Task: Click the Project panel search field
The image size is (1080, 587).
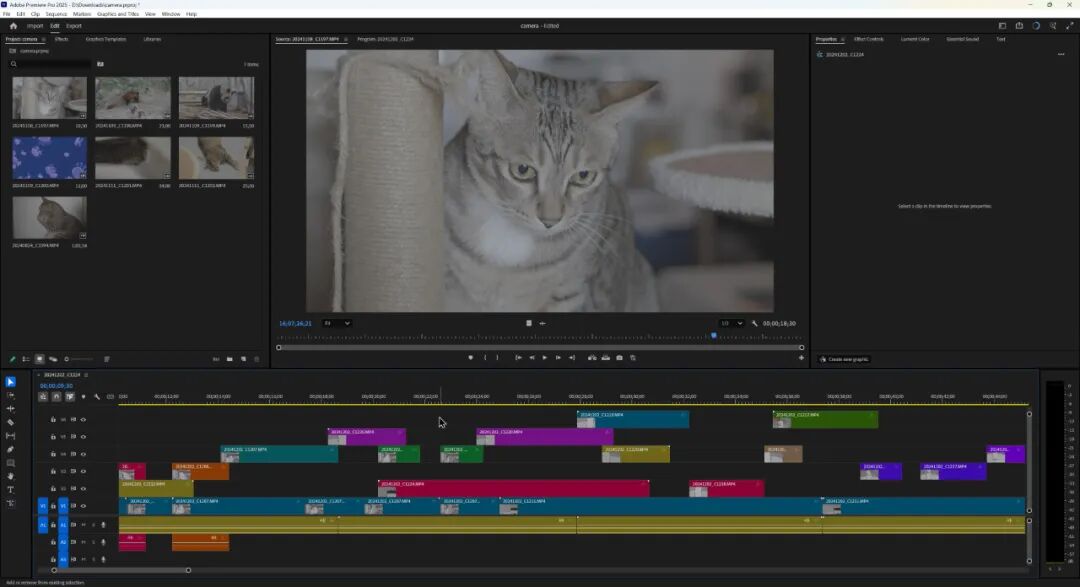Action: [50, 64]
